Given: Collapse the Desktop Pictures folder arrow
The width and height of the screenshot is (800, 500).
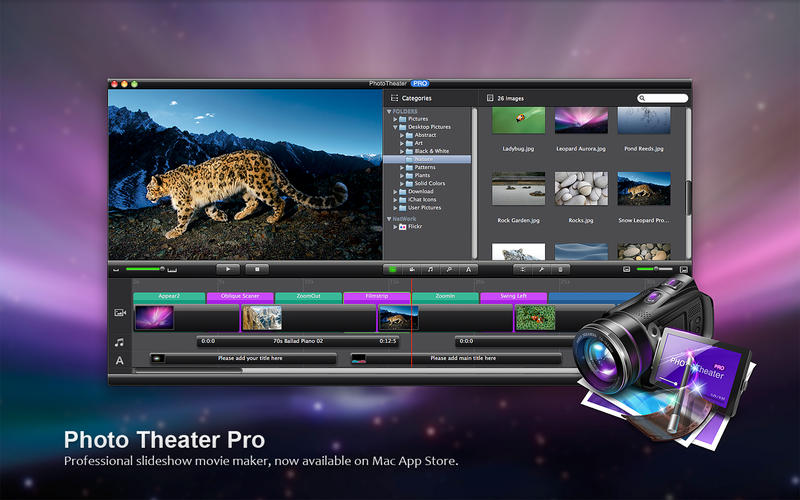Looking at the screenshot, I should [x=395, y=127].
